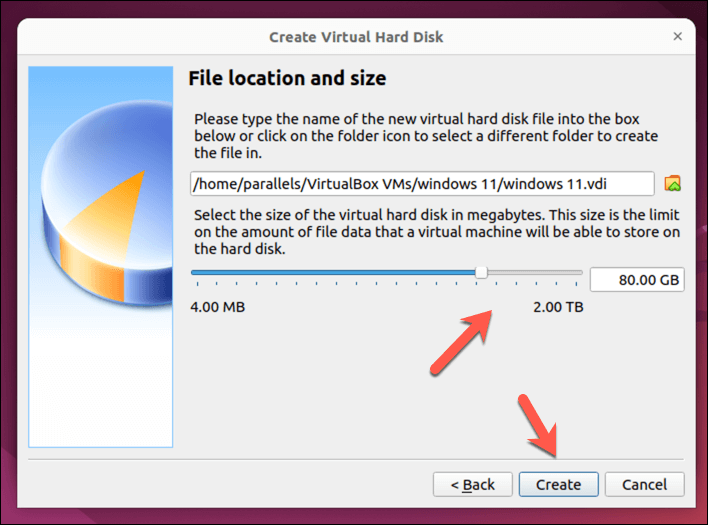Click the filled blue part of slider track
The width and height of the screenshot is (708, 525).
pos(330,272)
